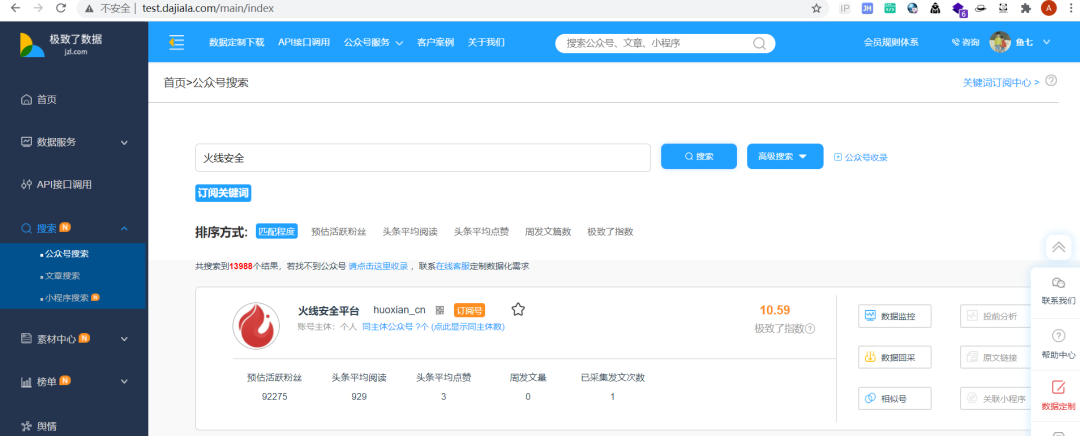Screen dimensions: 1080x436
Task: Expand 榜单 sidebar menu
Action: pyautogui.click(x=74, y=381)
